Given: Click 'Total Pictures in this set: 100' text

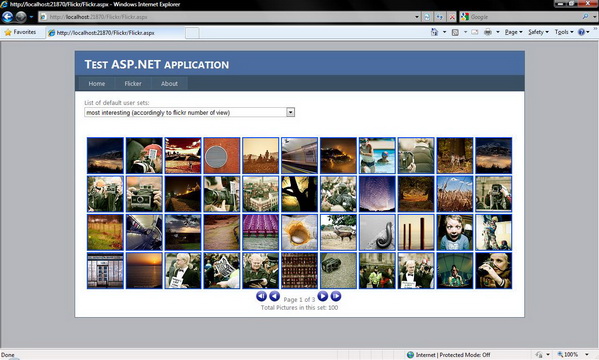Looking at the screenshot, I should (299, 307).
